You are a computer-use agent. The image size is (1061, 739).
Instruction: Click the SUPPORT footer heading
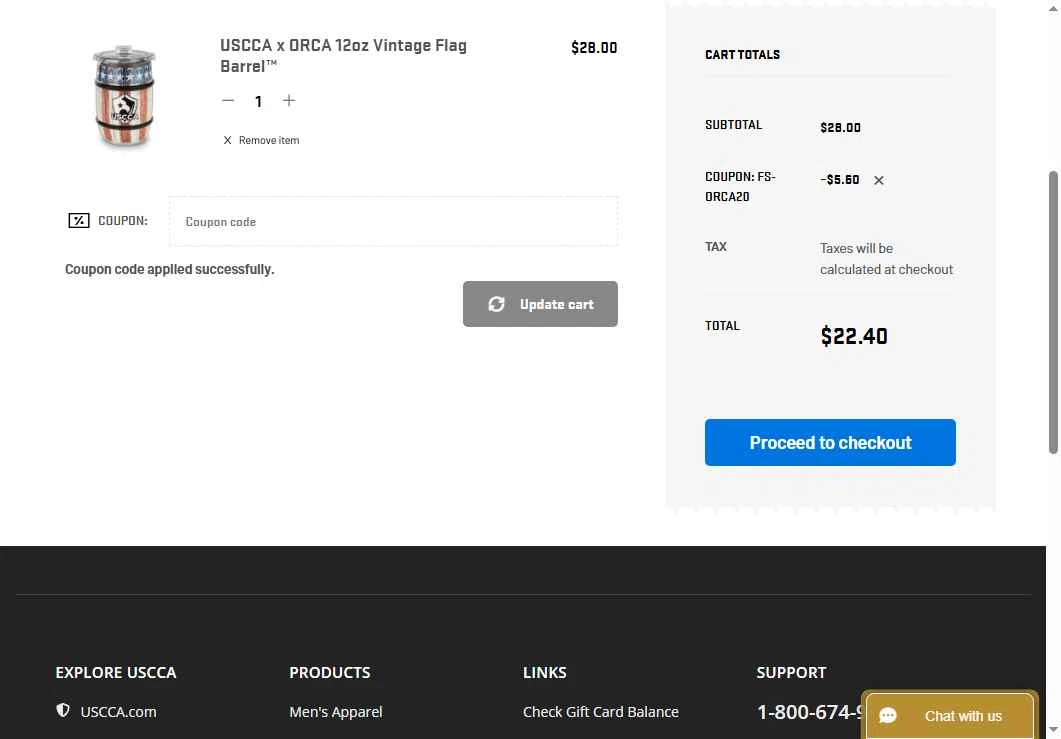pos(791,673)
